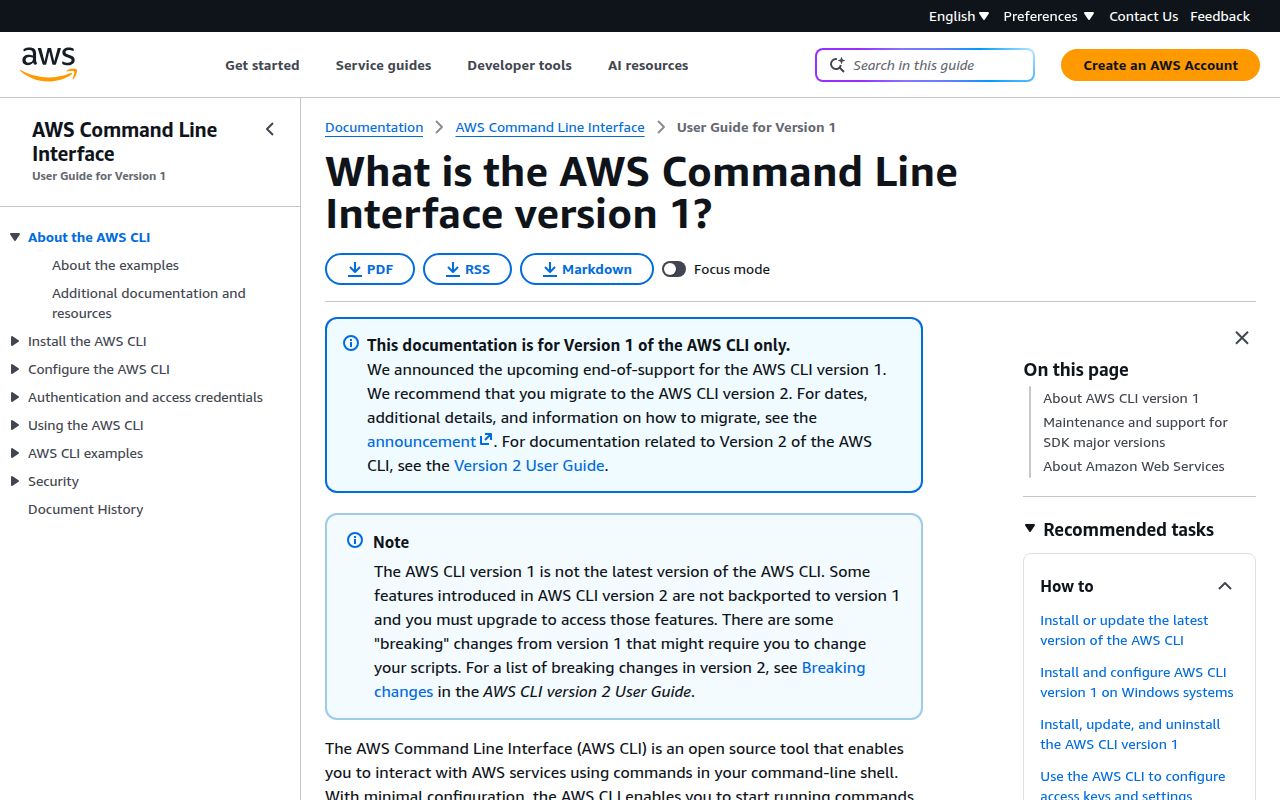Open the Service guides menu

pyautogui.click(x=383, y=65)
